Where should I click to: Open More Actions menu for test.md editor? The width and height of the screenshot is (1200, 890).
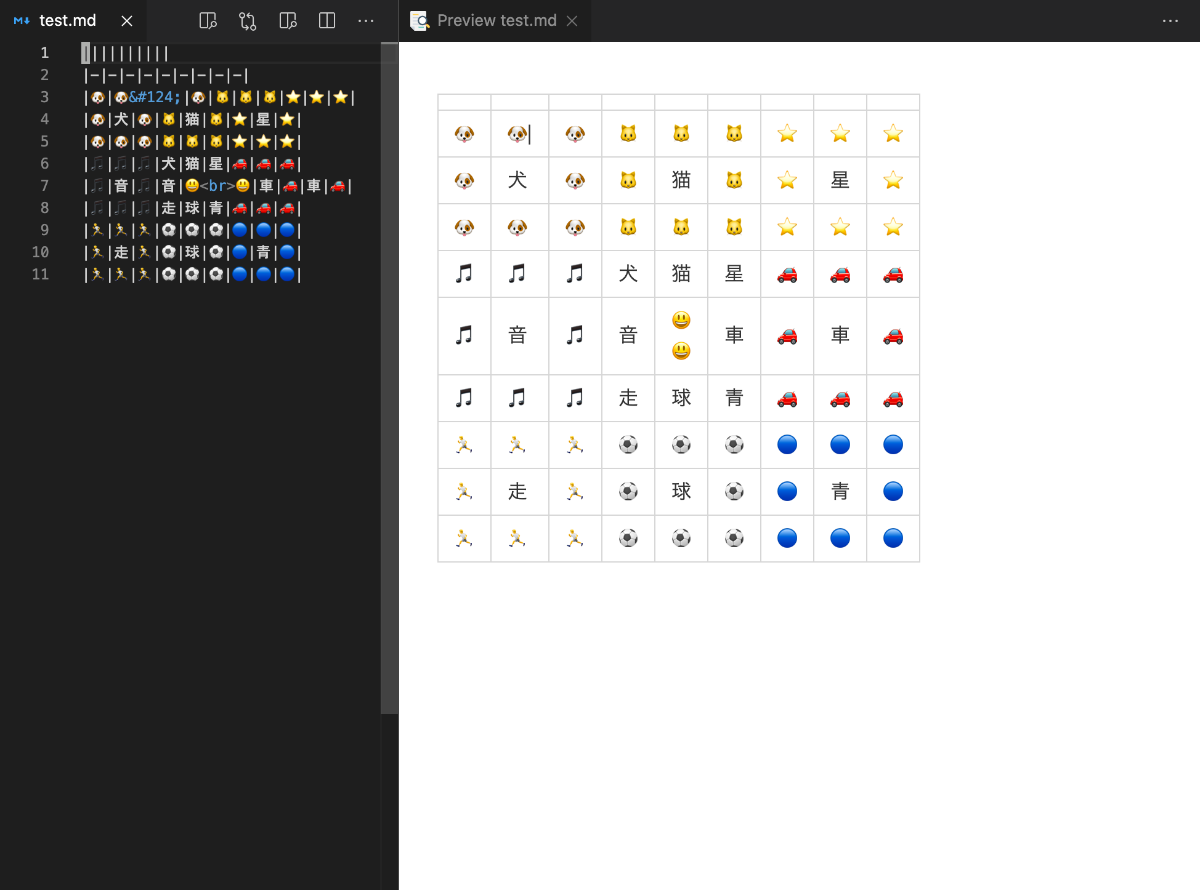click(x=366, y=20)
